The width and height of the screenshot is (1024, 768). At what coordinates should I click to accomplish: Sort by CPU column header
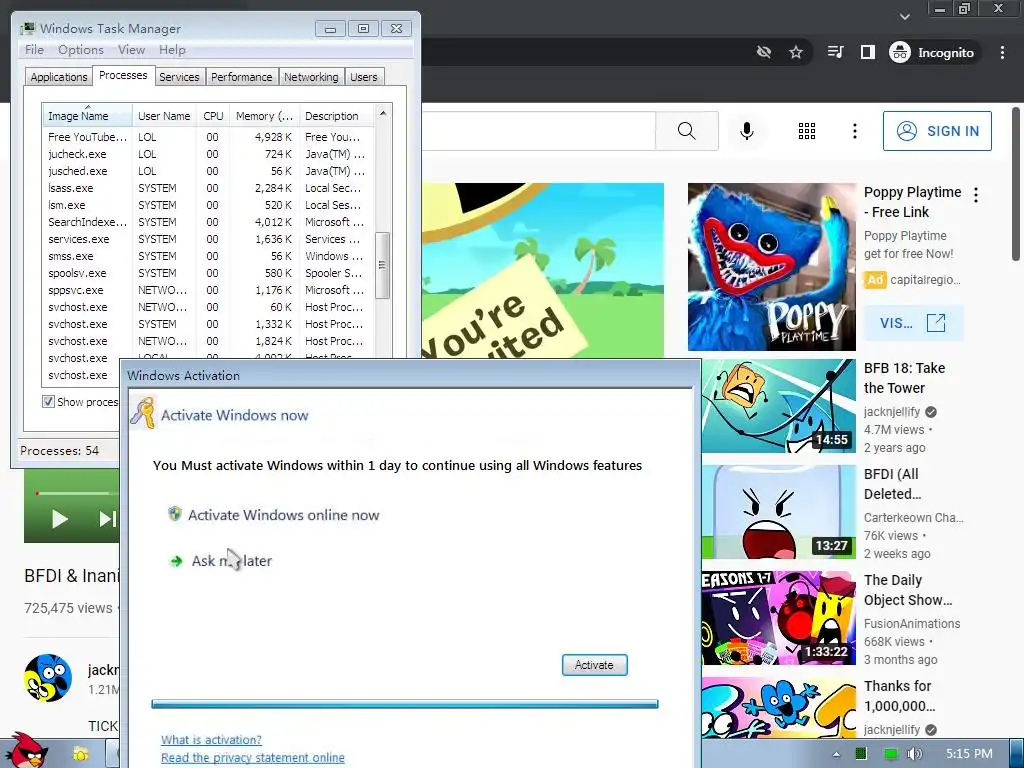pos(213,116)
